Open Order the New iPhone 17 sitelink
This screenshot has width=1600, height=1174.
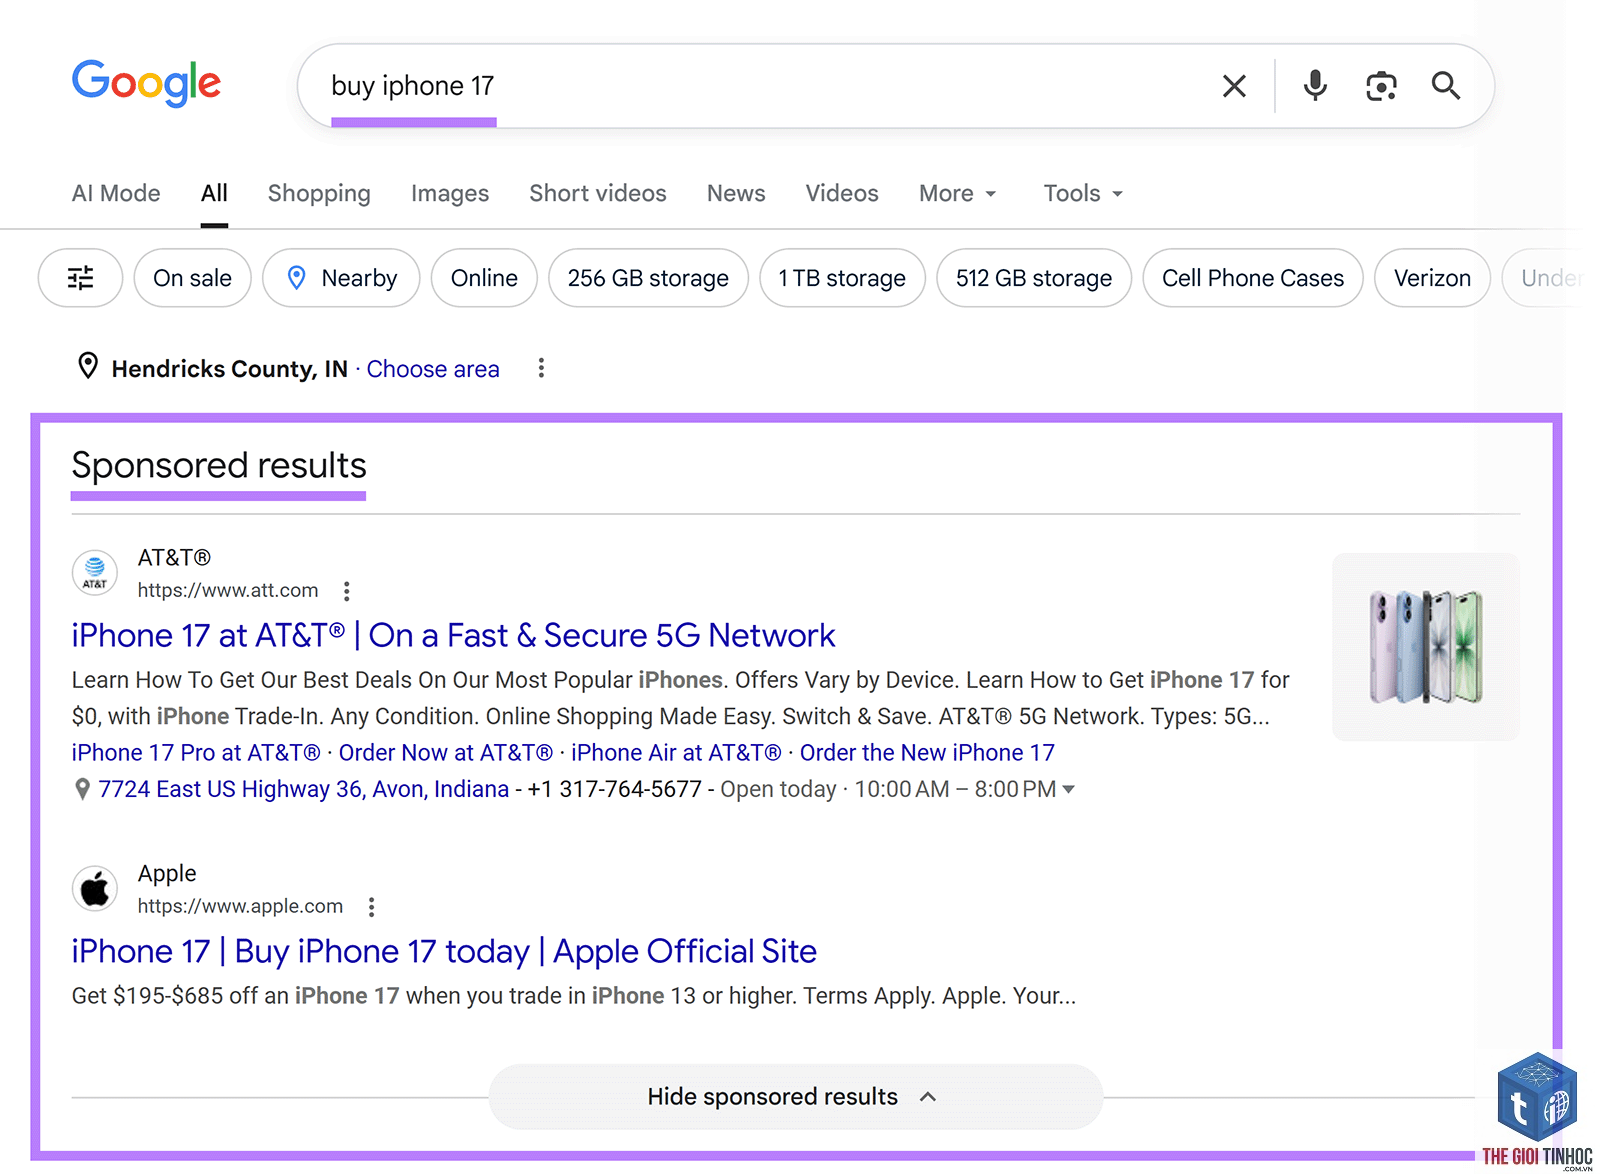pyautogui.click(x=927, y=753)
